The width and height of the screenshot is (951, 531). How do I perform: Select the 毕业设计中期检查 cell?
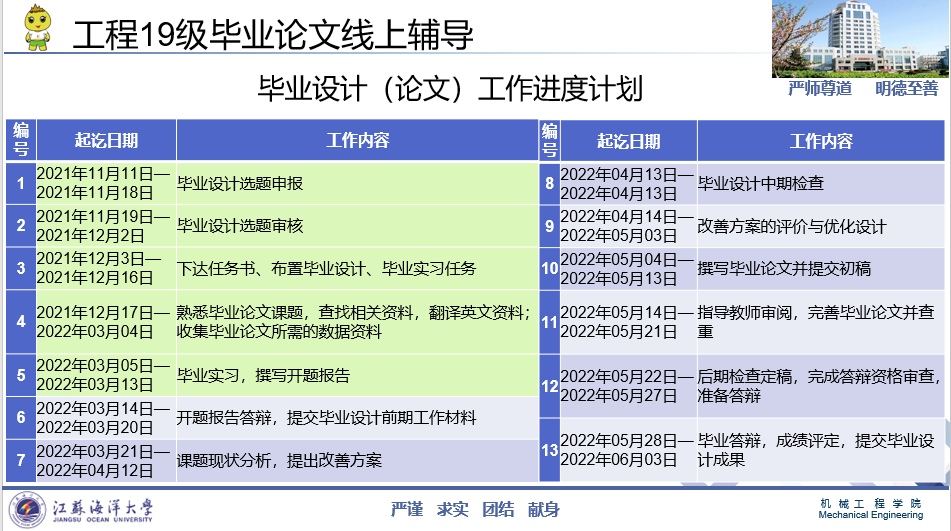[x=761, y=184]
